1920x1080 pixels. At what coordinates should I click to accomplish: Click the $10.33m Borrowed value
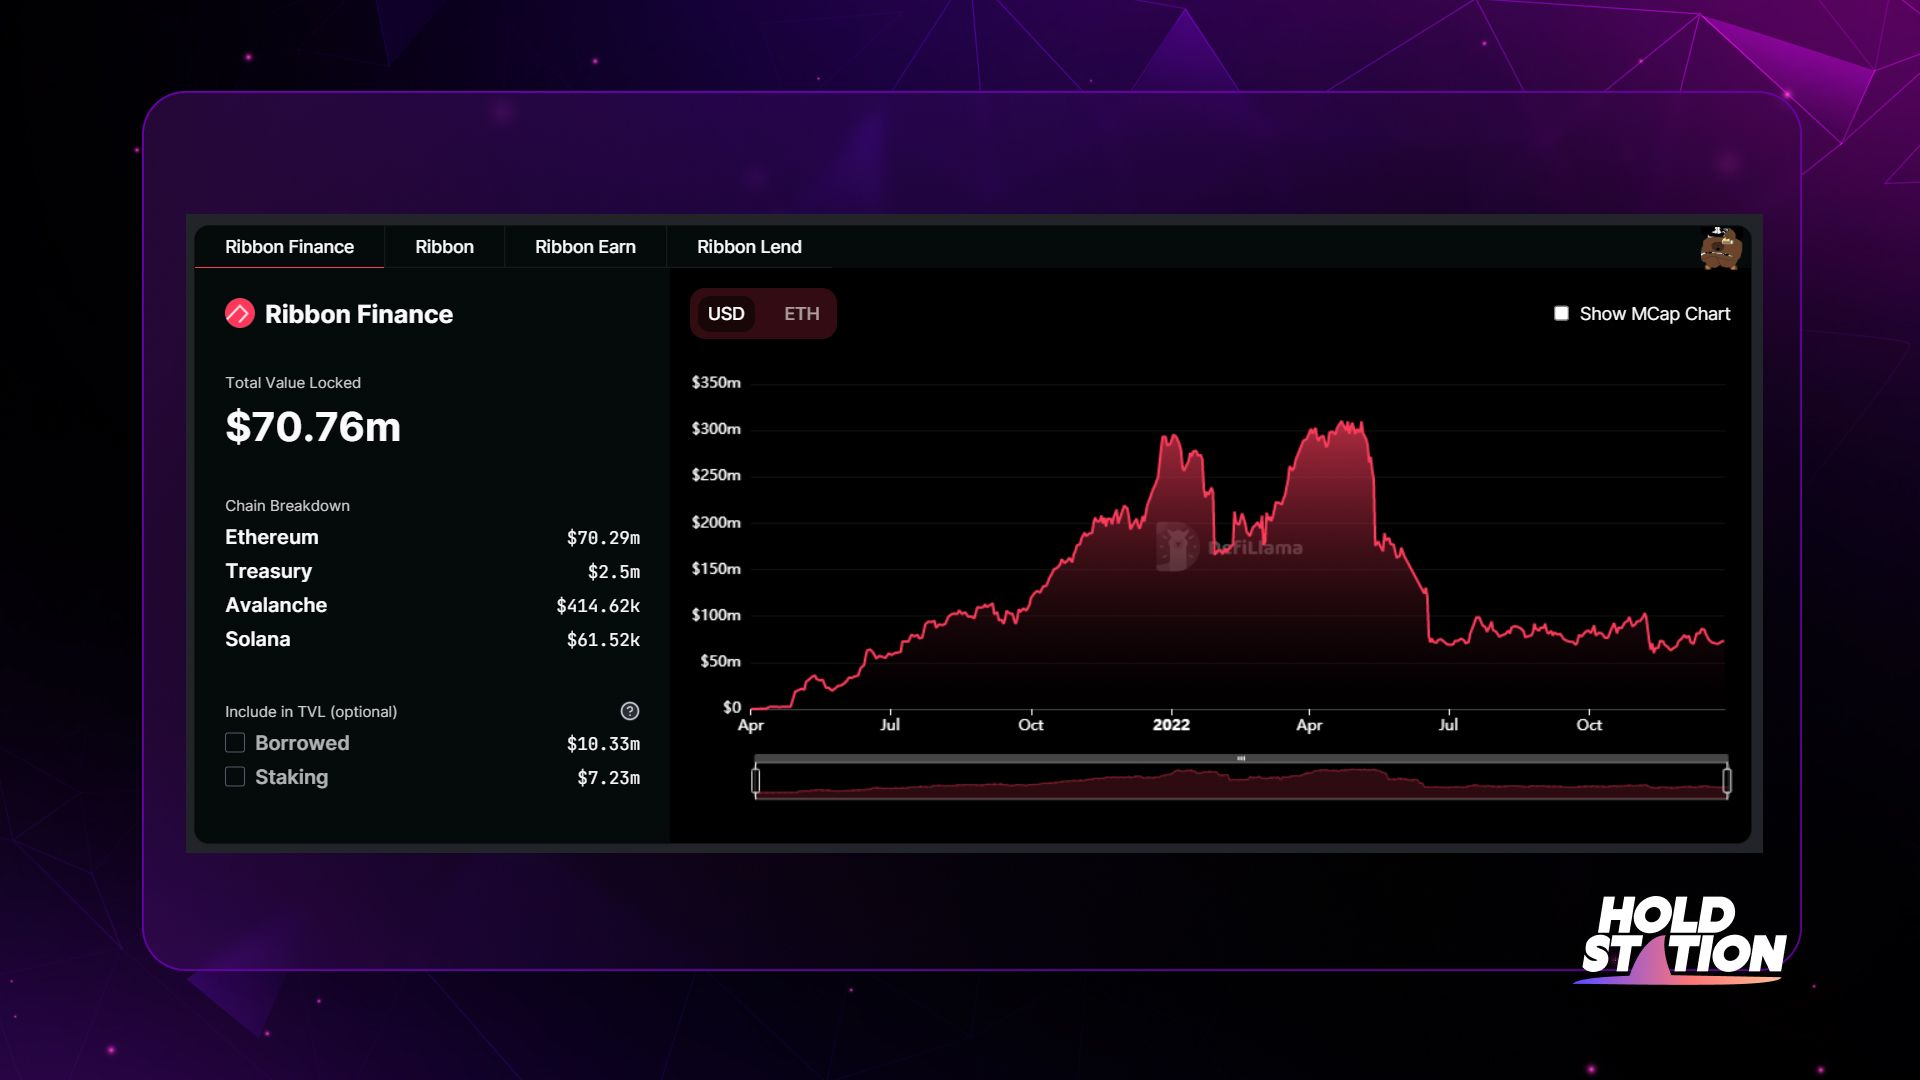coord(603,744)
